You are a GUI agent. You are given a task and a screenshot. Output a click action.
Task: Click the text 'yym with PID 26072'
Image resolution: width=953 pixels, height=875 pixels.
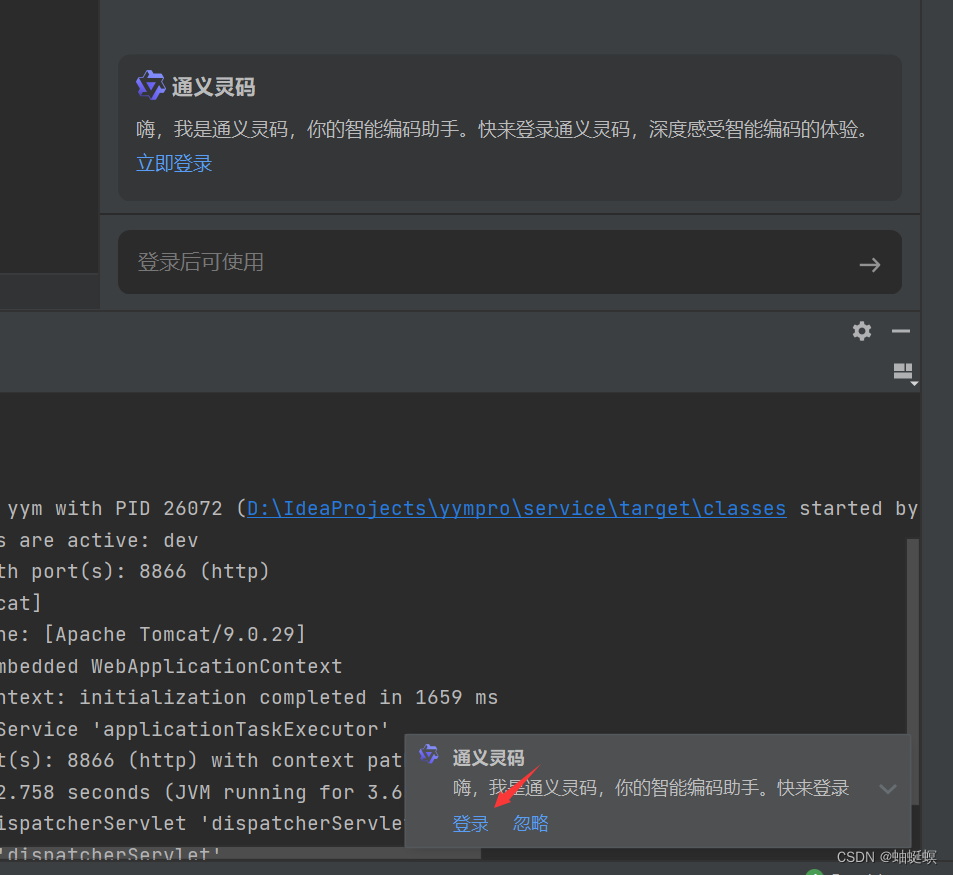tap(115, 509)
